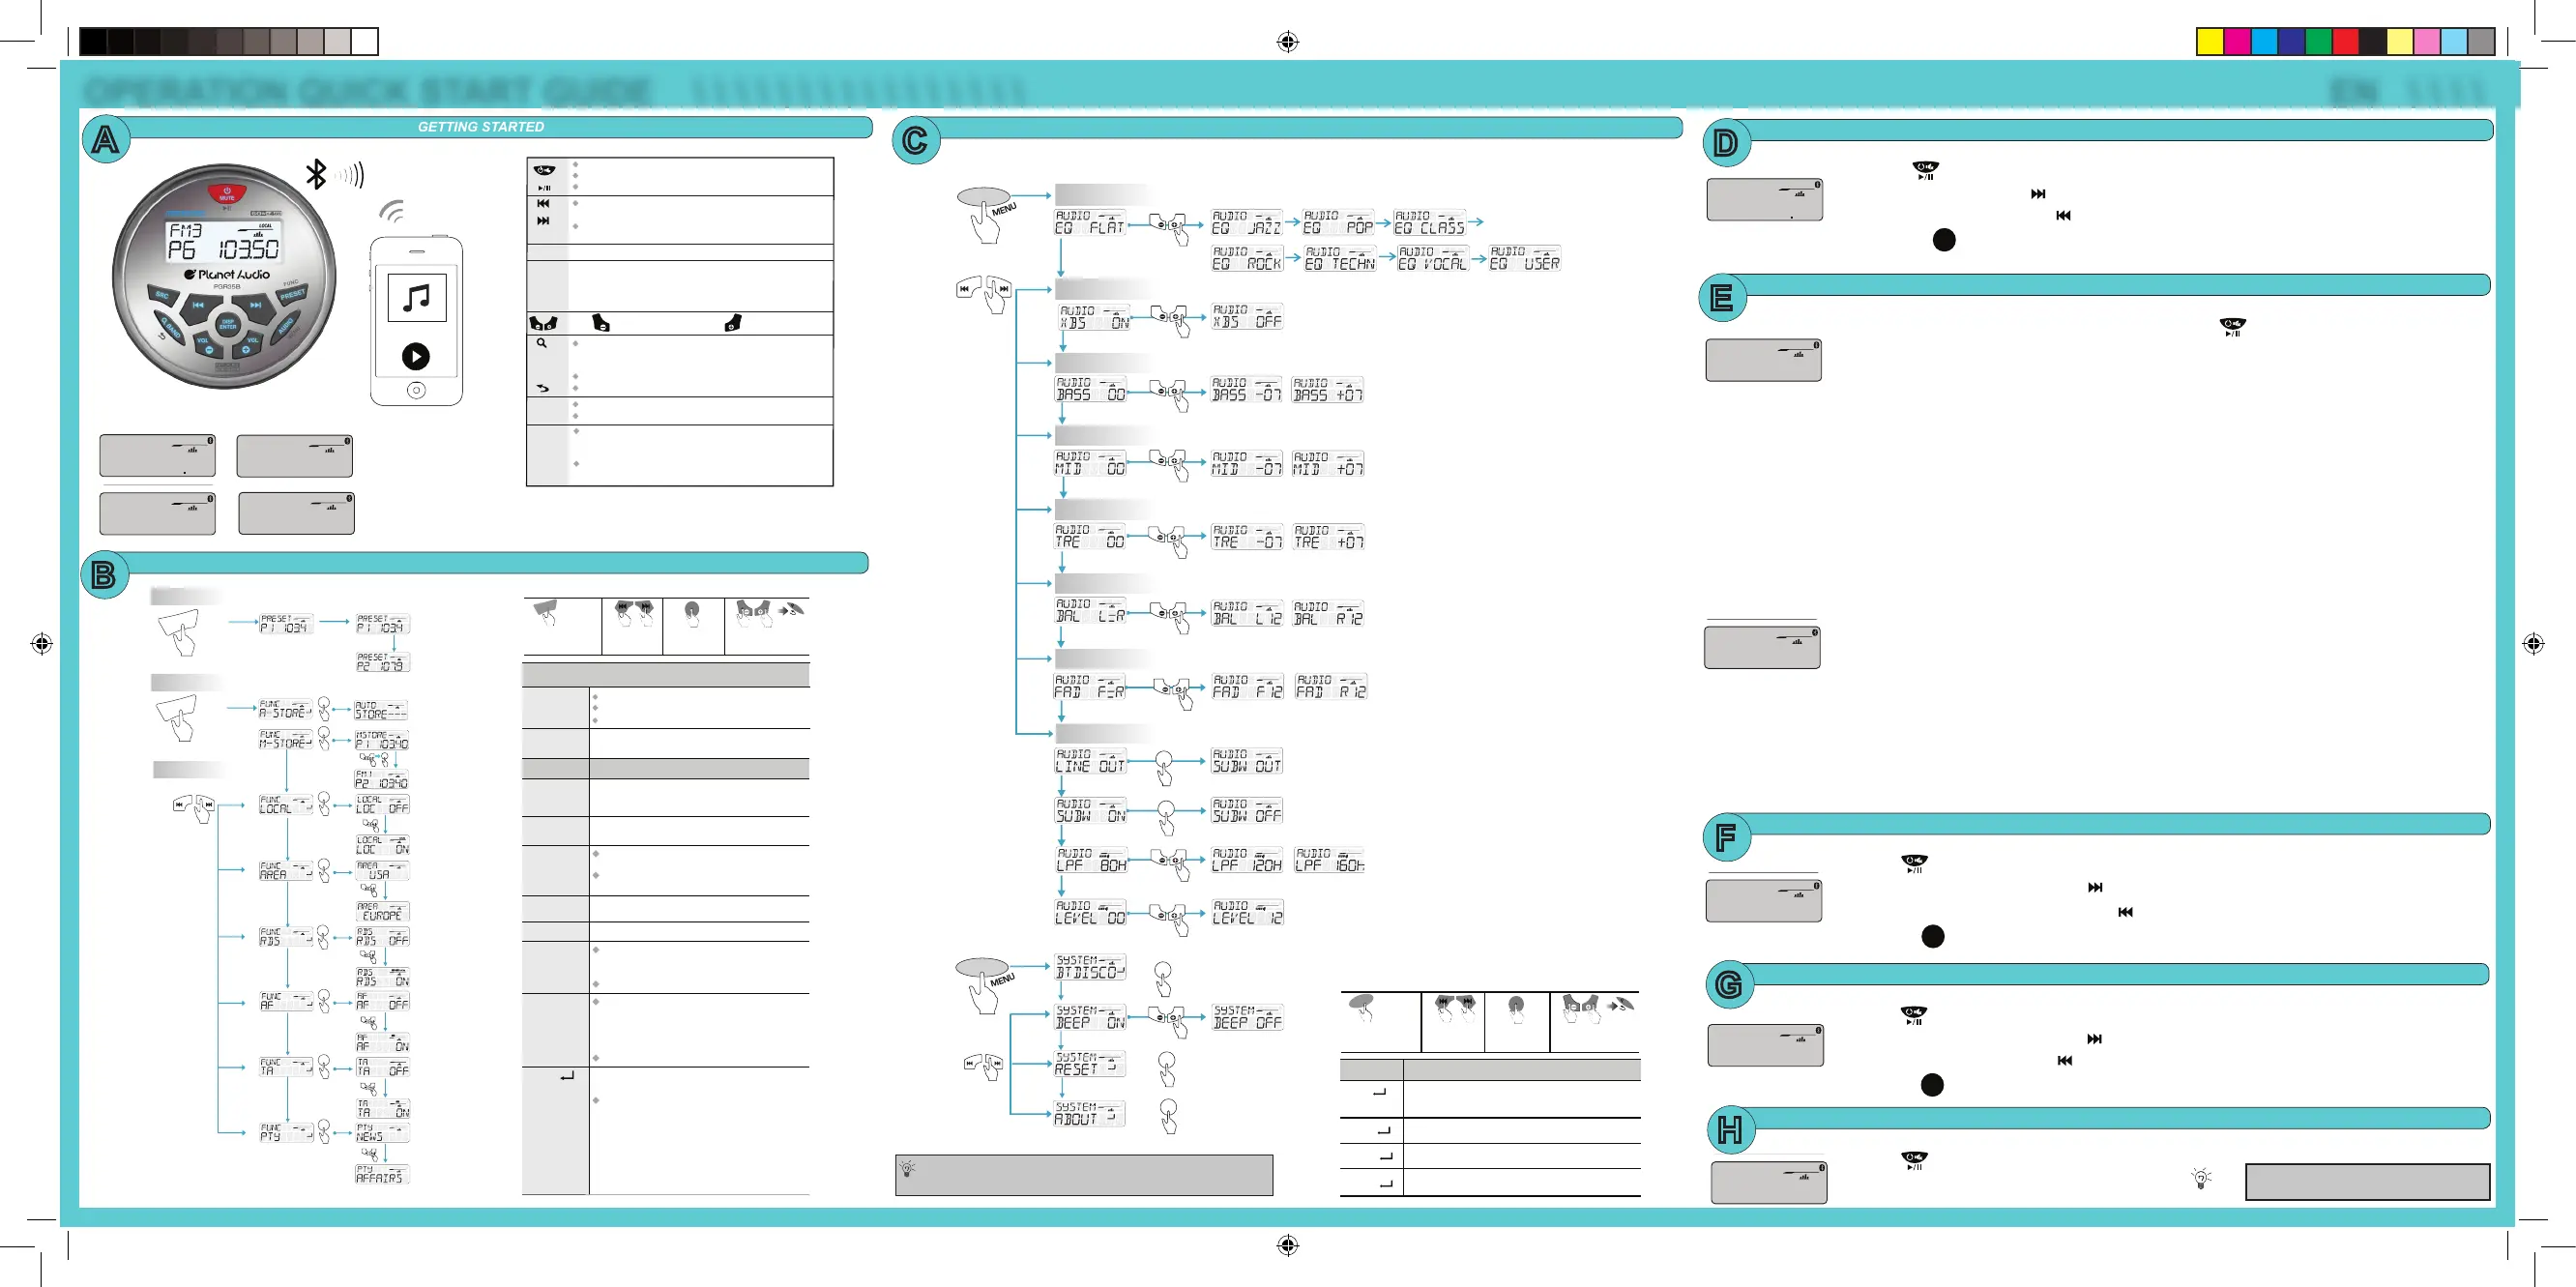Click the next-track icon in section G
2576x1287 pixels.
(x=2094, y=1039)
